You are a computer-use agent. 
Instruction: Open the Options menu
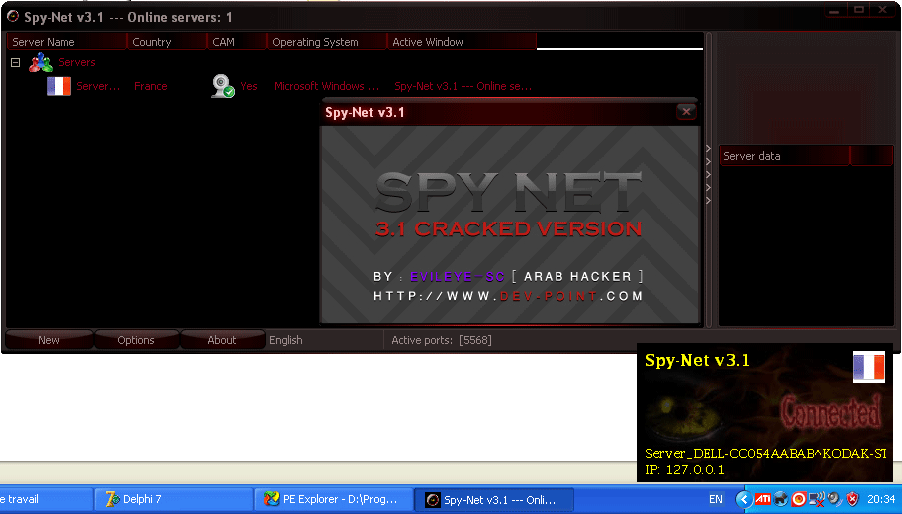coord(136,340)
